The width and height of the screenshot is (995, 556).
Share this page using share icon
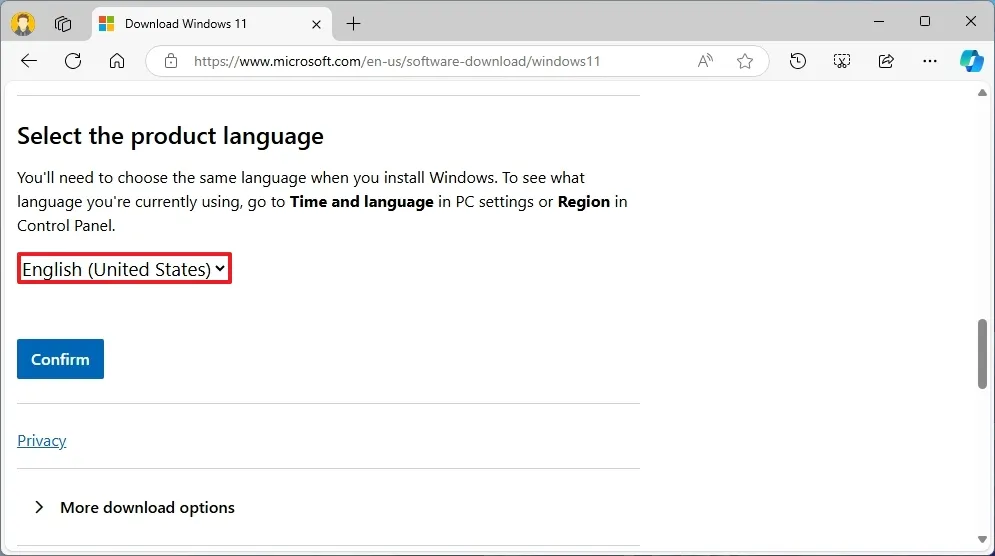point(885,61)
